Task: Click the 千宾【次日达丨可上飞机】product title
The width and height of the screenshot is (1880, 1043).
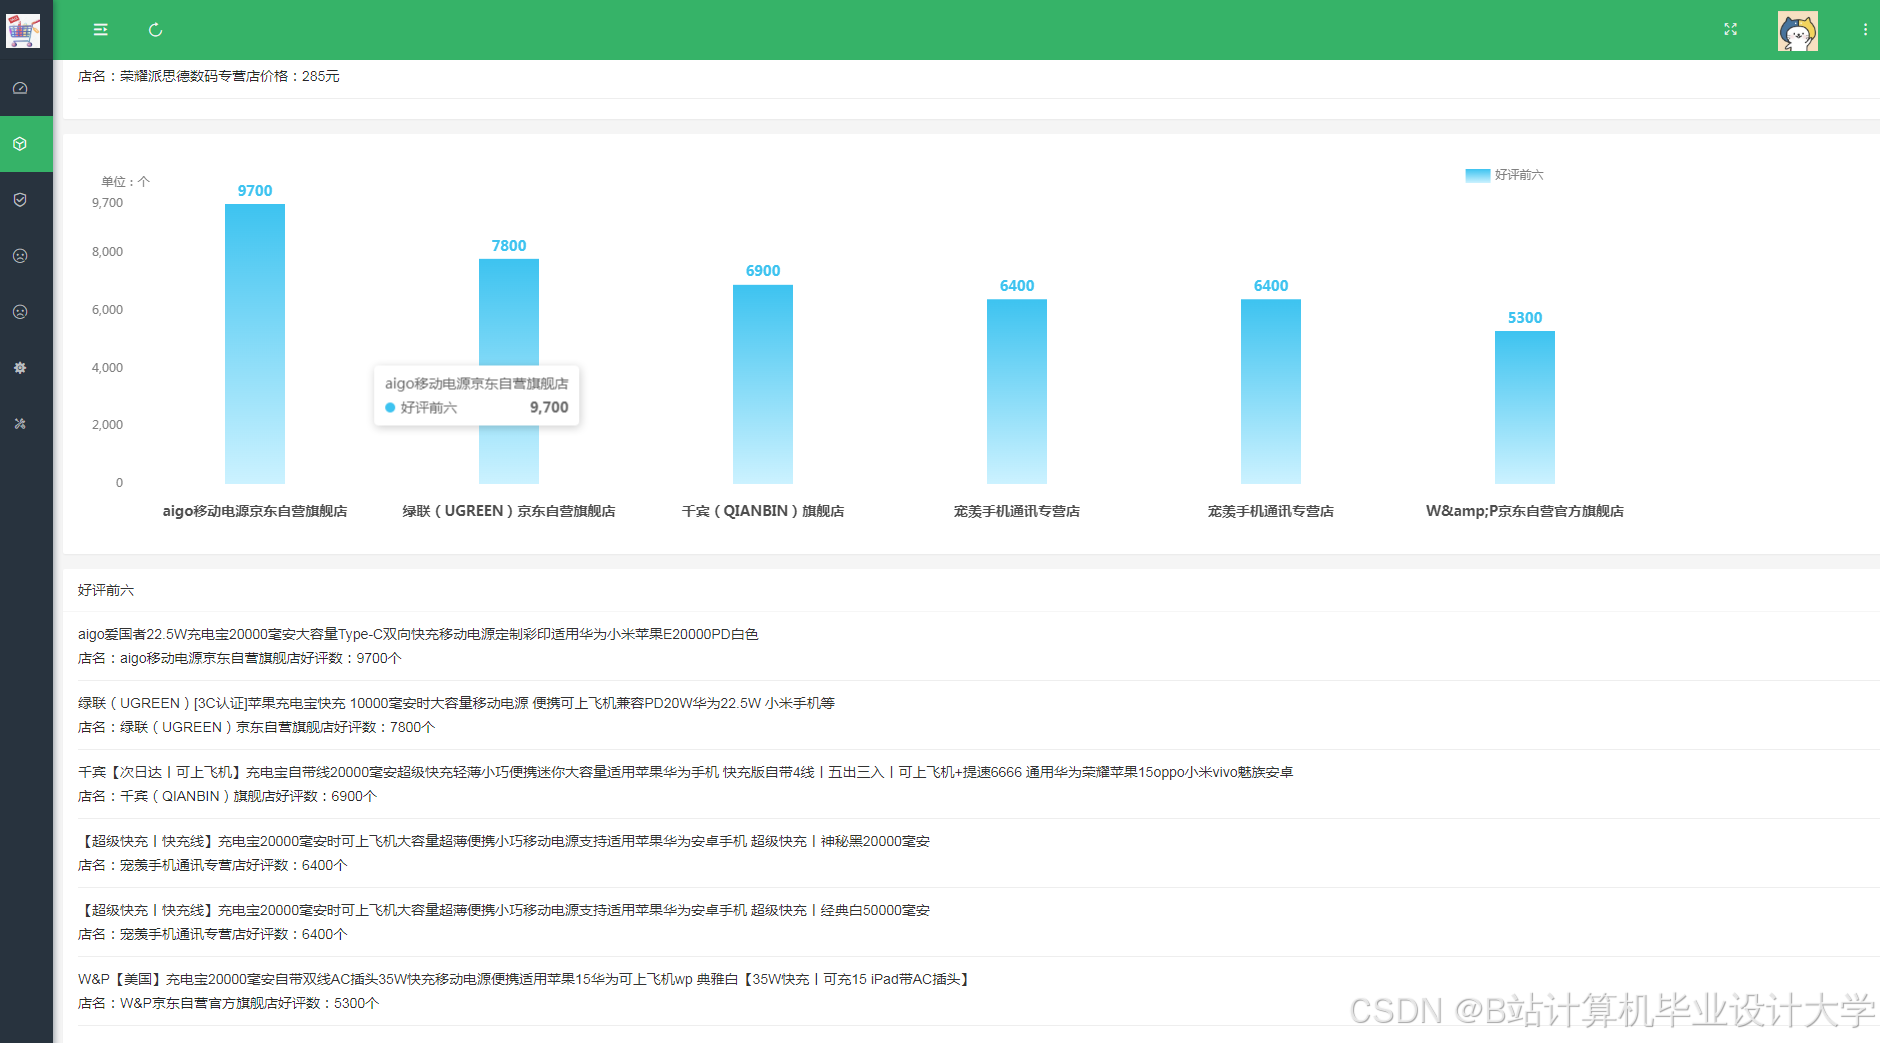Action: [686, 772]
